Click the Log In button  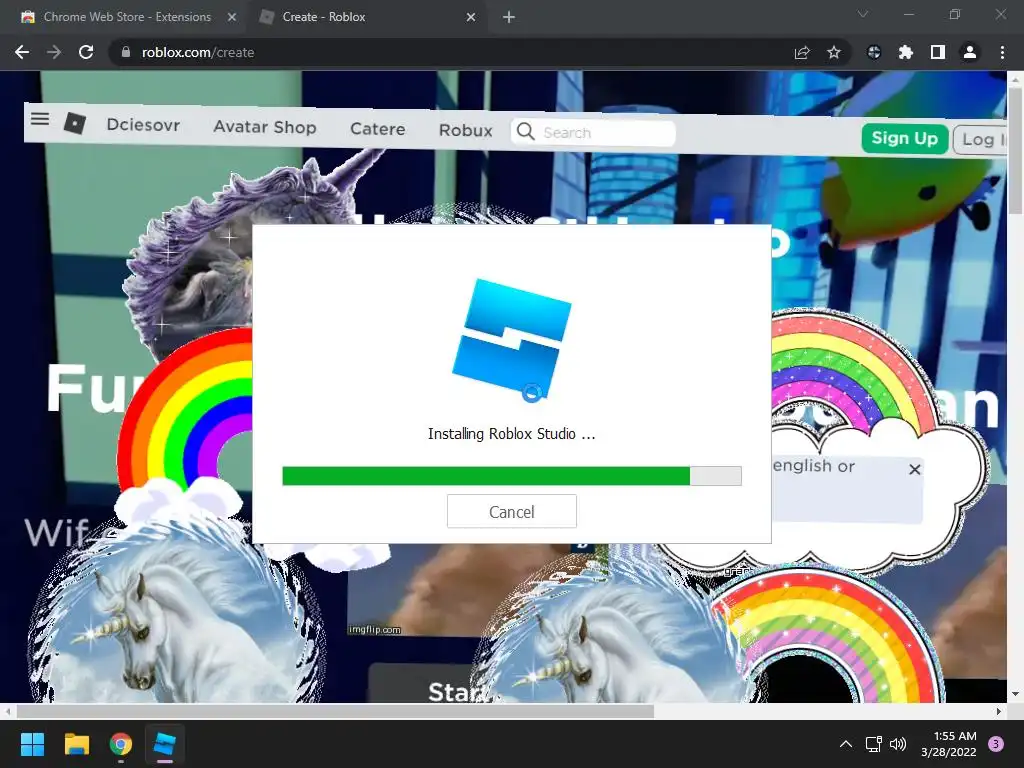pyautogui.click(x=980, y=140)
